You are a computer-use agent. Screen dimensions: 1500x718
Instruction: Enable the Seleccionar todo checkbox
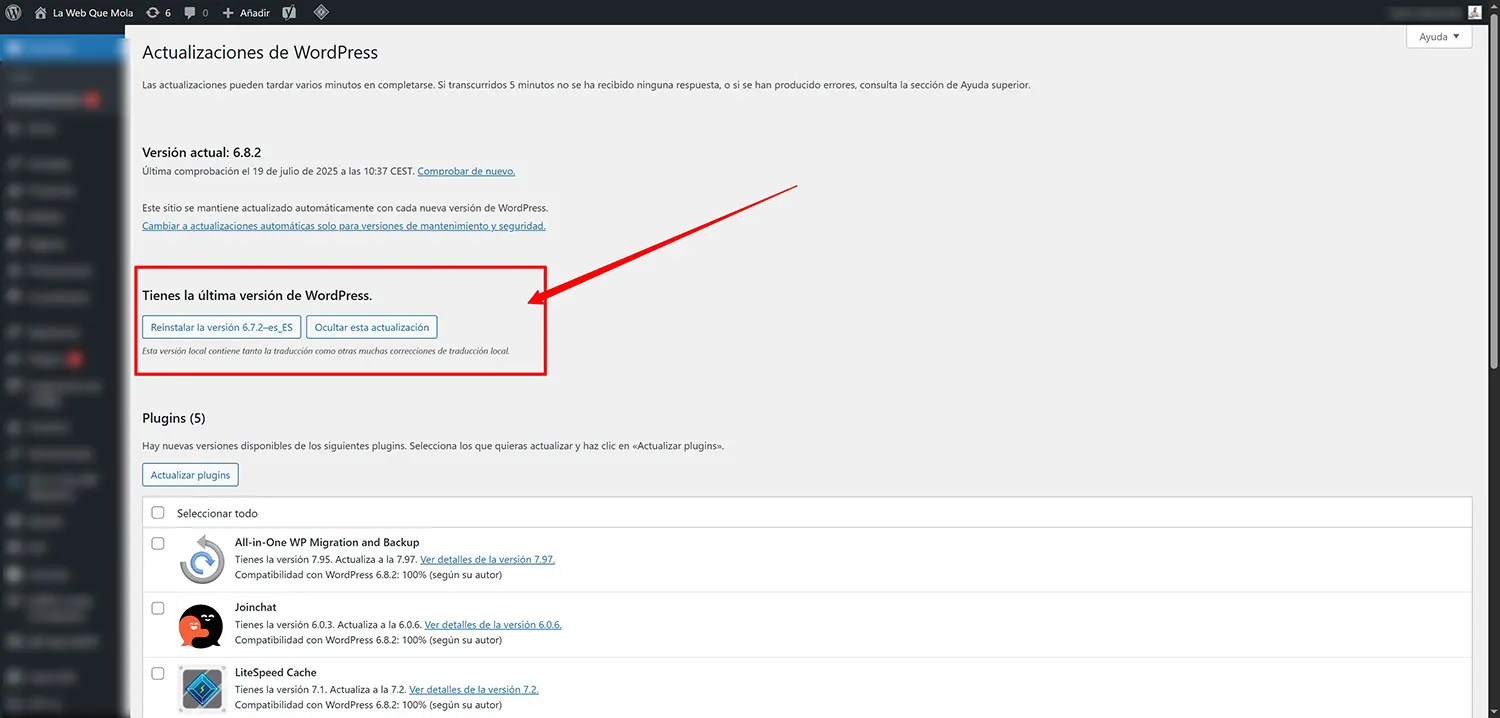157,512
